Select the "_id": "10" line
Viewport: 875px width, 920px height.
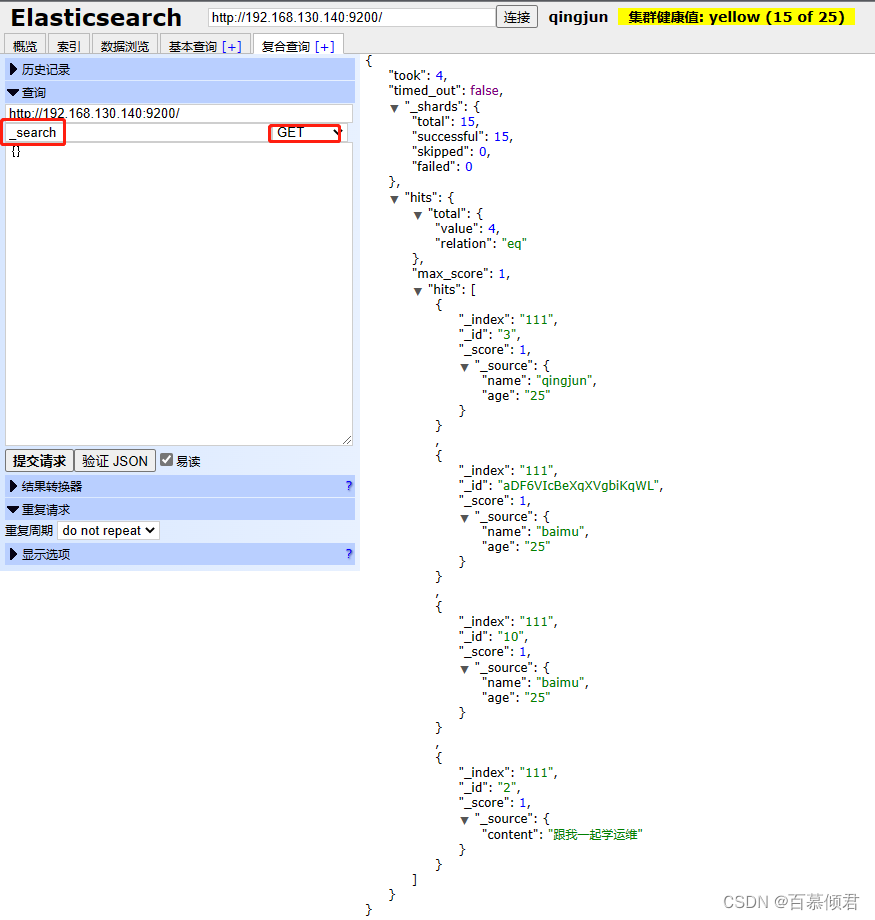pos(494,637)
